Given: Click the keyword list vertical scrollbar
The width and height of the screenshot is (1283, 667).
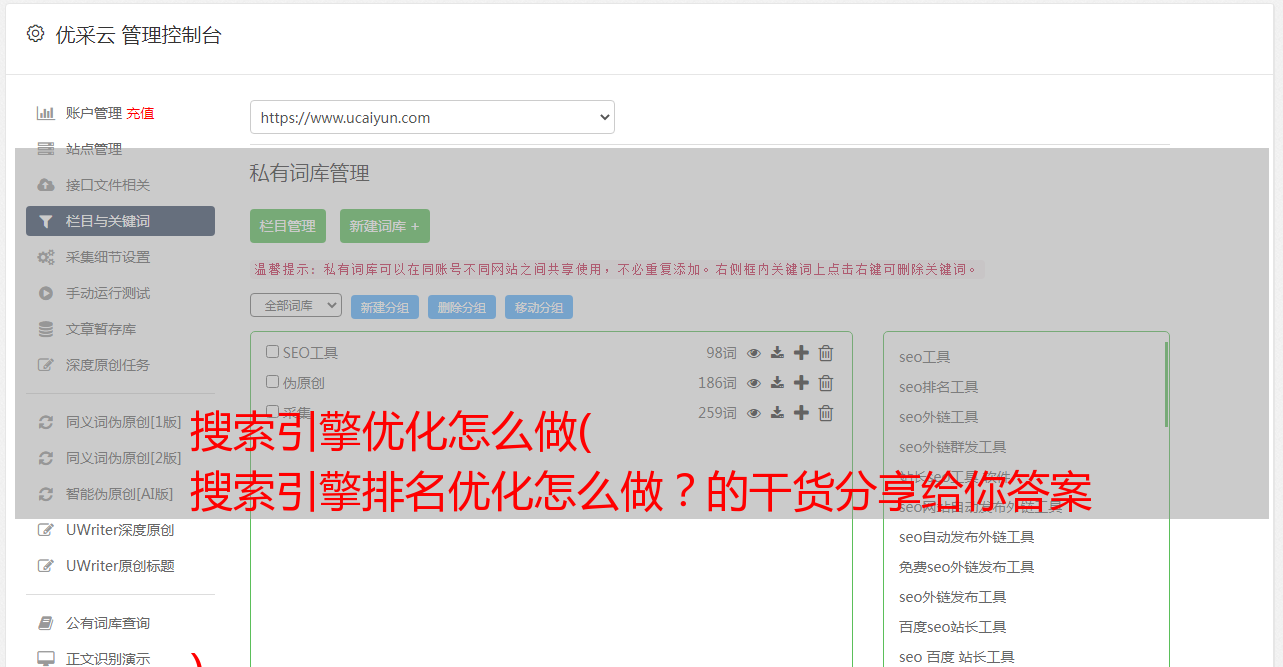Looking at the screenshot, I should coord(1166,384).
